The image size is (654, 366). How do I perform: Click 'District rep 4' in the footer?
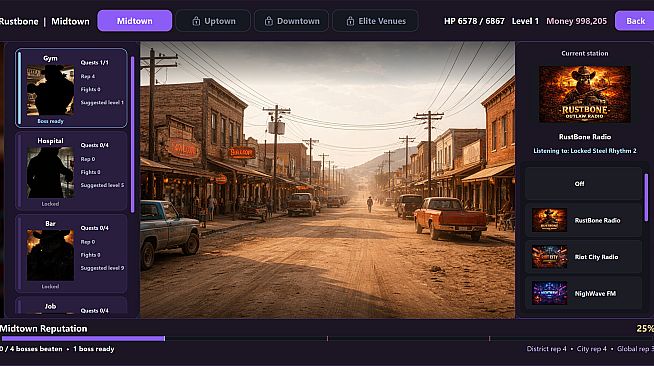click(x=546, y=349)
